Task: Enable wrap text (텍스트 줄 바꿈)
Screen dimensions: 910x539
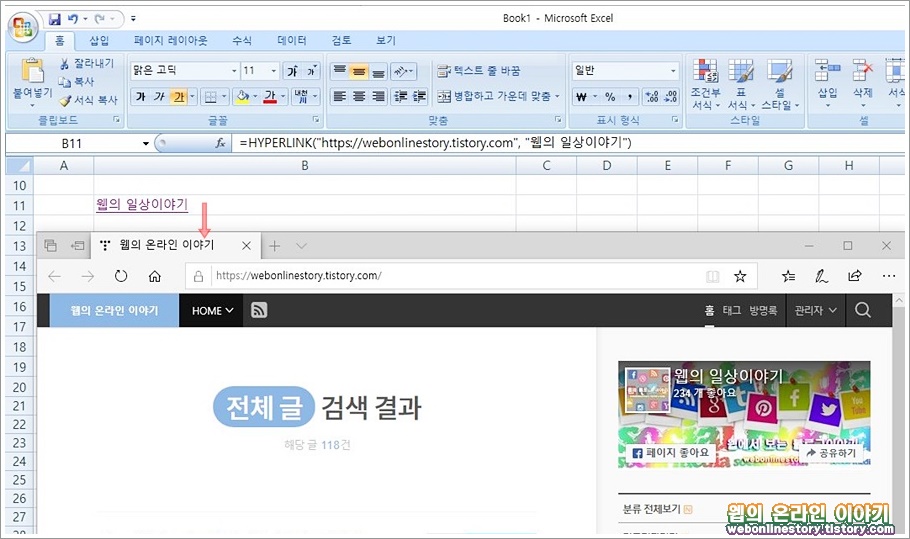Action: point(479,71)
